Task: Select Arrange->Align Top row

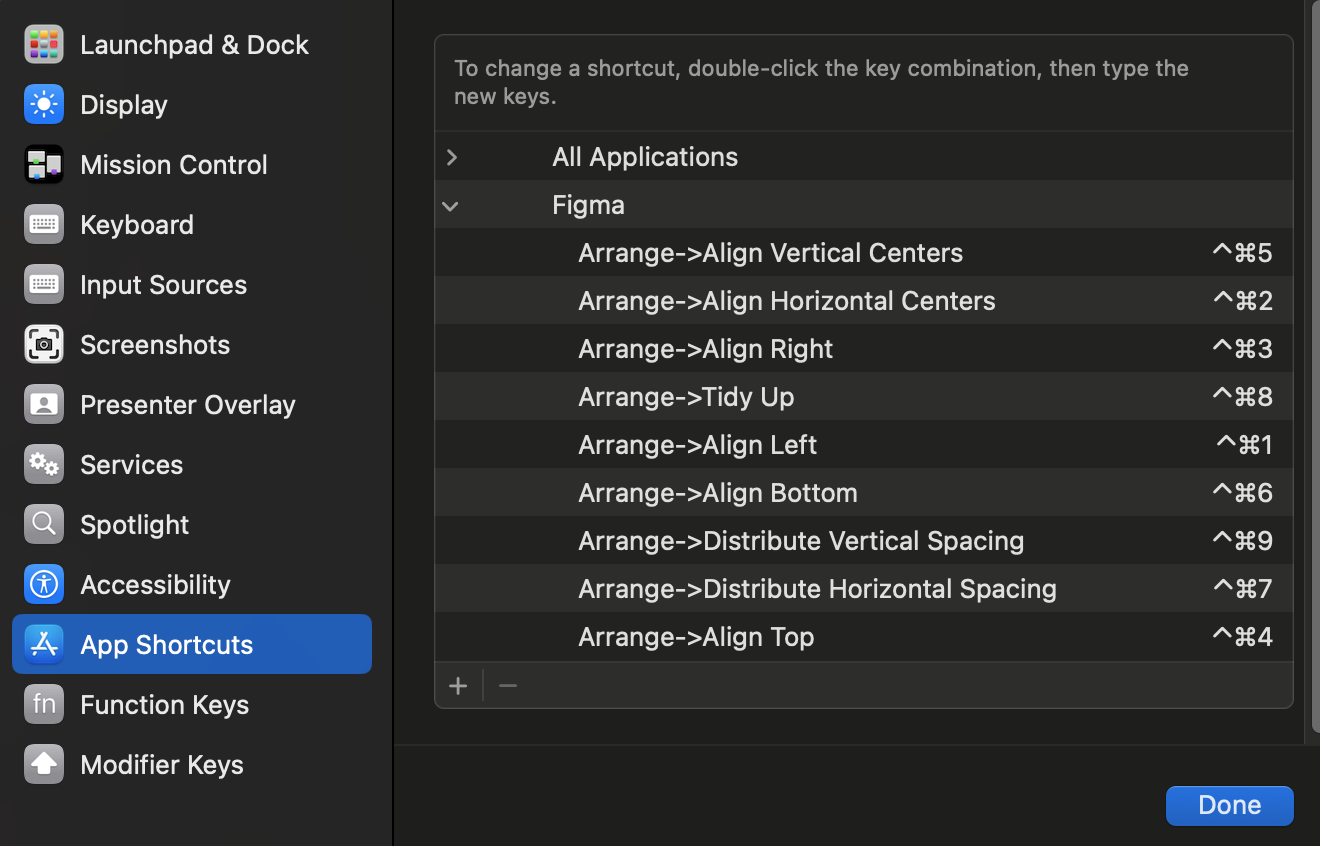Action: pyautogui.click(x=864, y=637)
